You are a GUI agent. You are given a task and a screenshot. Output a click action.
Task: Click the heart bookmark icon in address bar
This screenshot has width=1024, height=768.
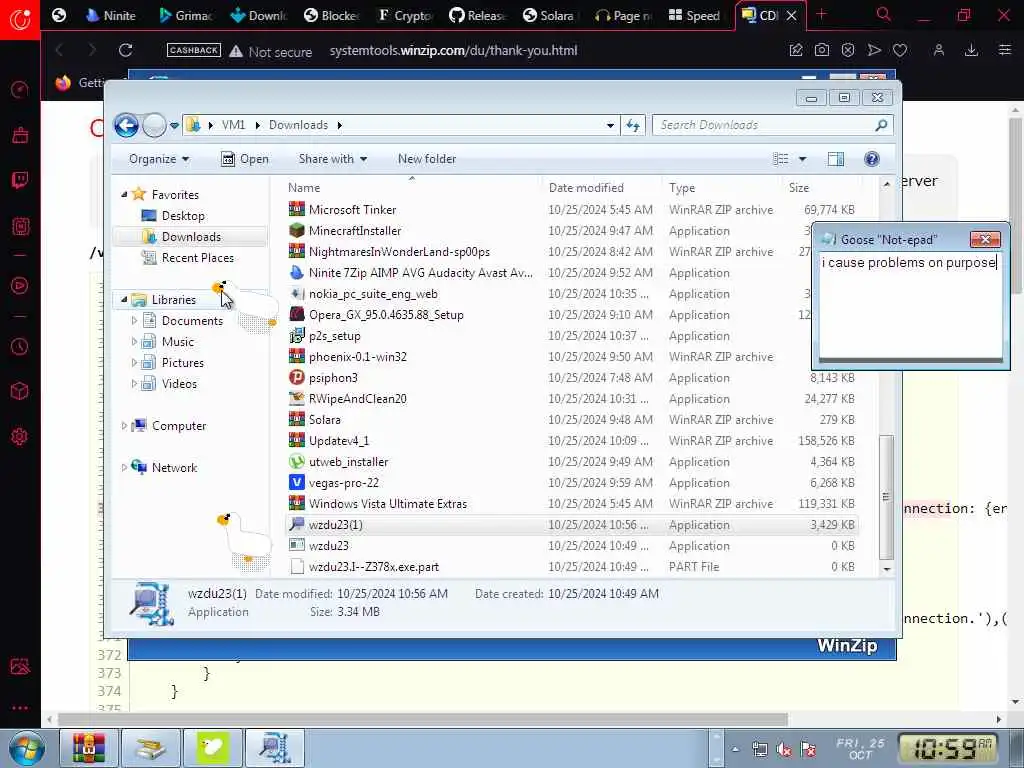pyautogui.click(x=900, y=50)
